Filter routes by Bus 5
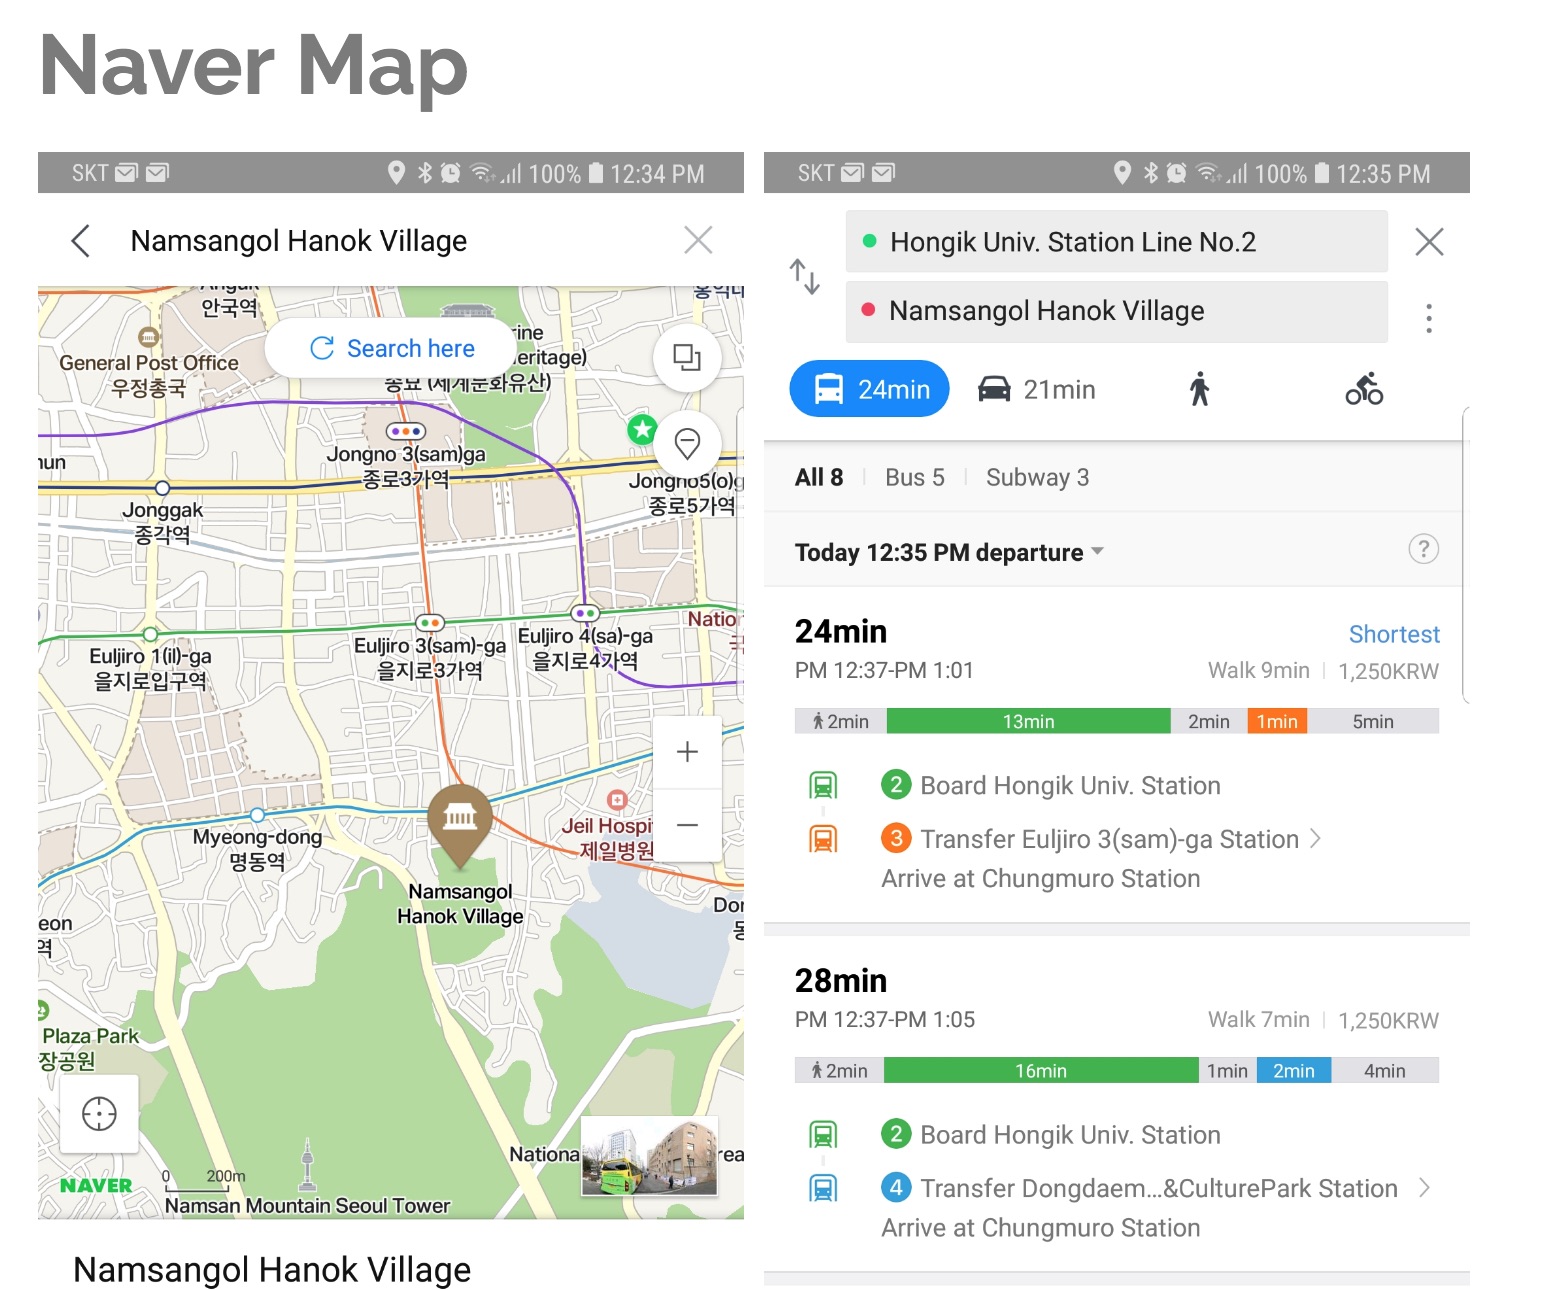The height and width of the screenshot is (1290, 1546). point(915,477)
